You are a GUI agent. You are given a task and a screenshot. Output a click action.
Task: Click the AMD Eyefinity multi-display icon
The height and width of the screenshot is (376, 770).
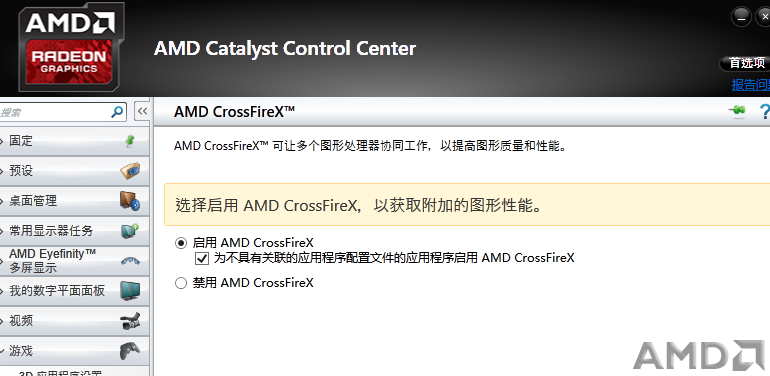130,261
